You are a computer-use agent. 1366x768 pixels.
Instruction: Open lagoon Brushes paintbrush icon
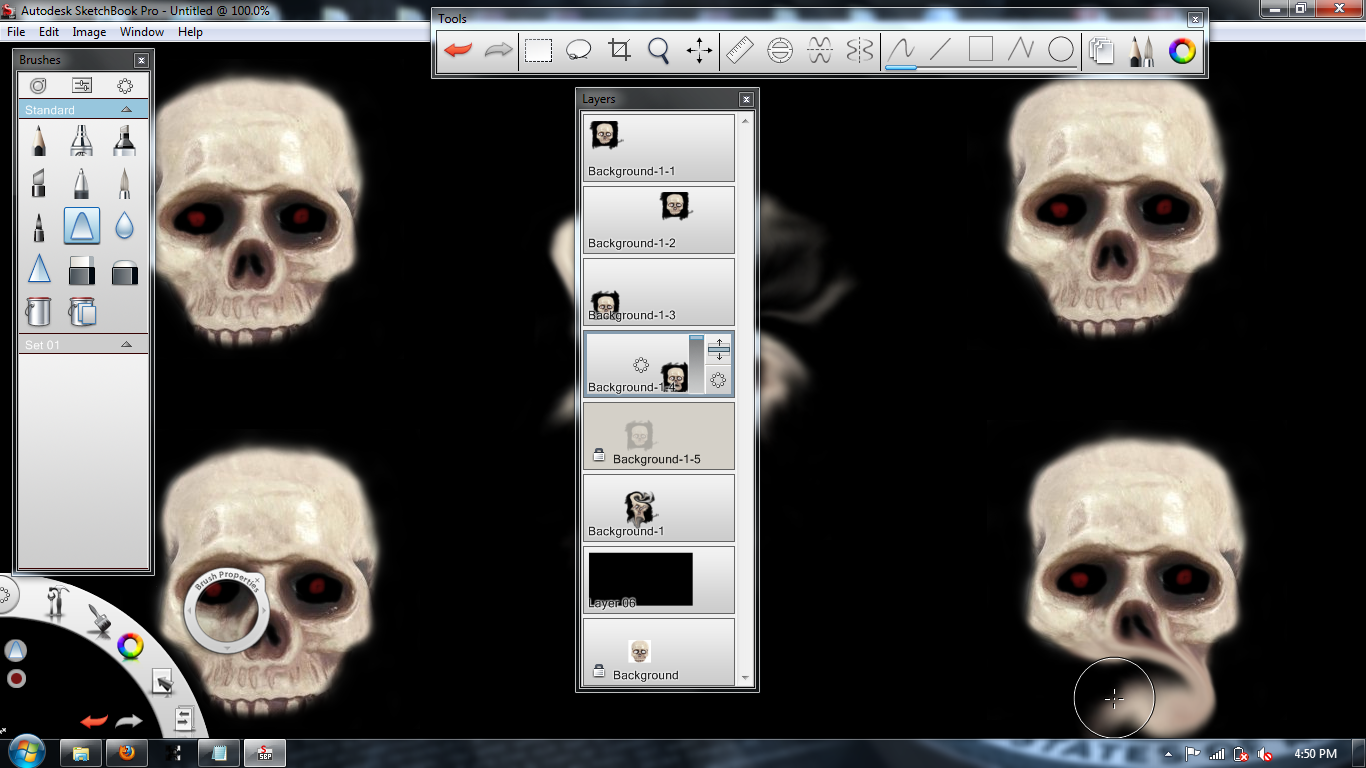click(98, 620)
